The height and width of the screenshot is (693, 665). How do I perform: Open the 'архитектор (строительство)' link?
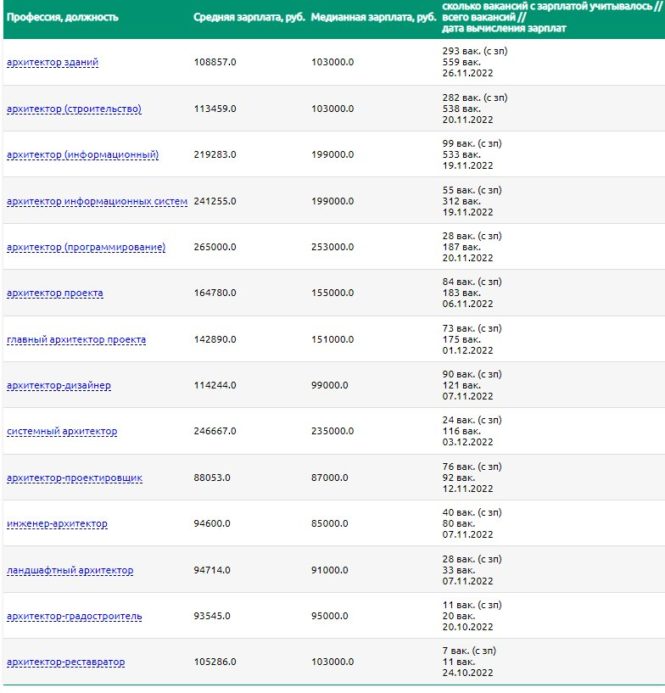click(74, 109)
